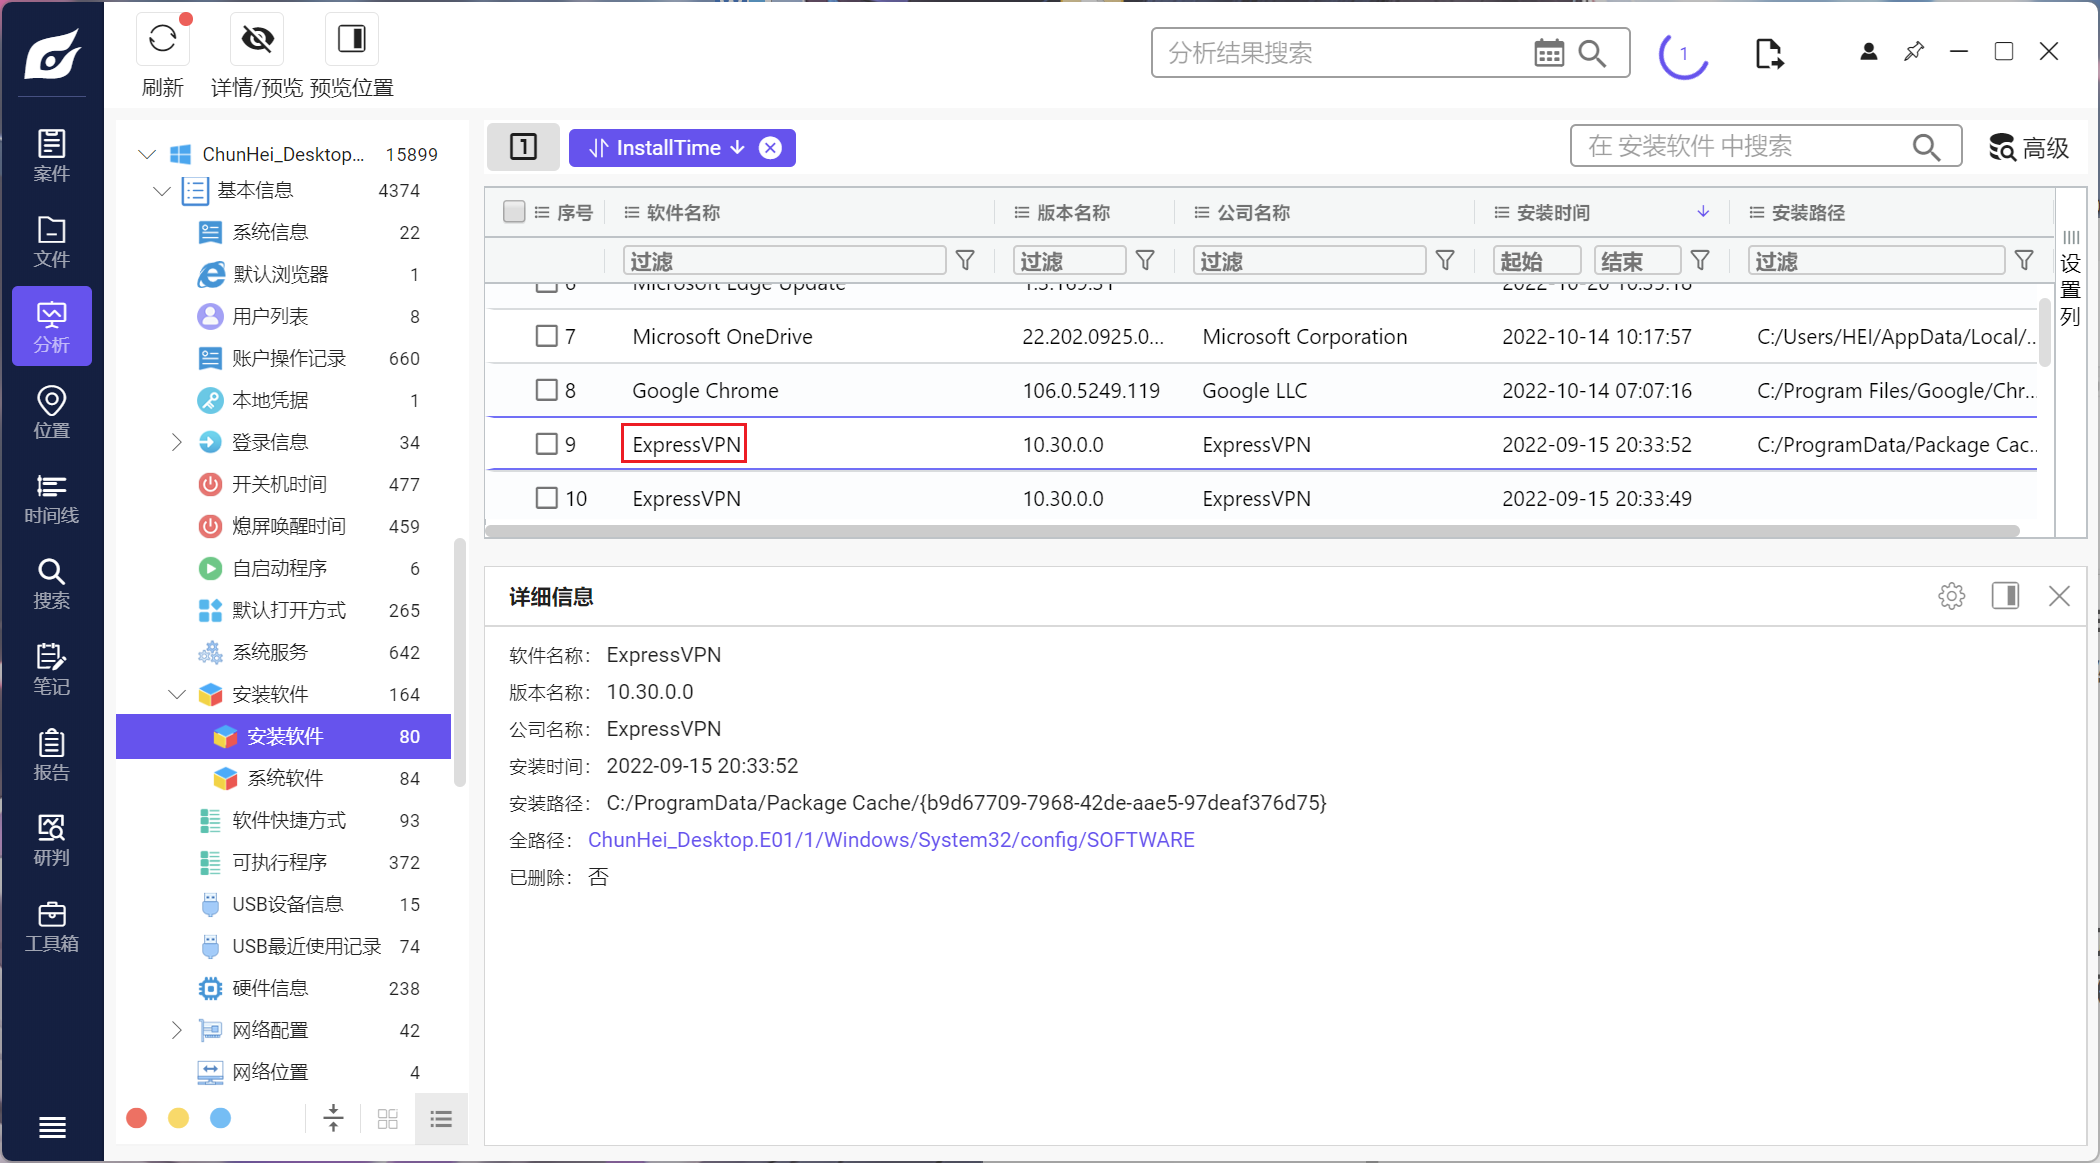This screenshot has width=2100, height=1163.
Task: Check the row 9 ExpressVPN checkbox
Action: click(x=546, y=444)
